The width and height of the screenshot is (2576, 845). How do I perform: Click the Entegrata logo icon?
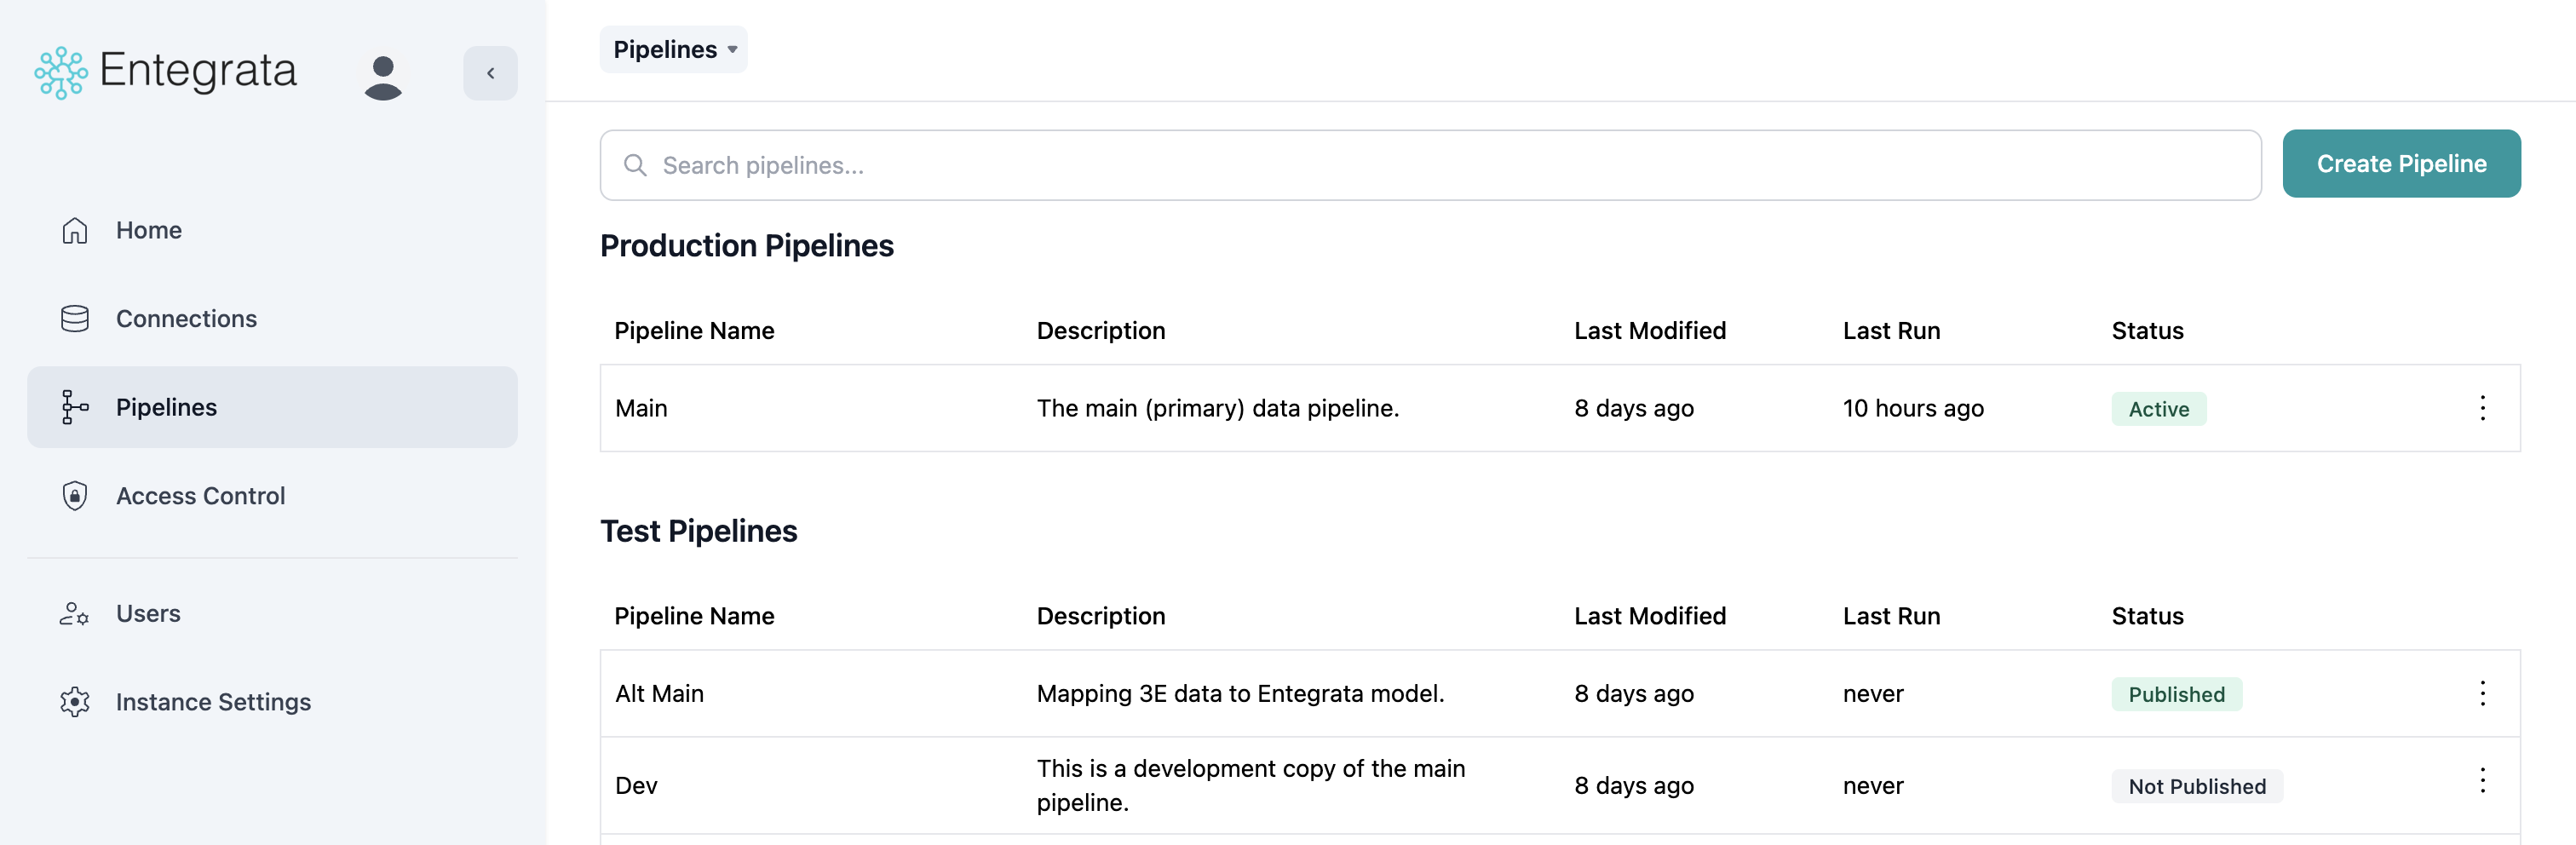coord(61,72)
